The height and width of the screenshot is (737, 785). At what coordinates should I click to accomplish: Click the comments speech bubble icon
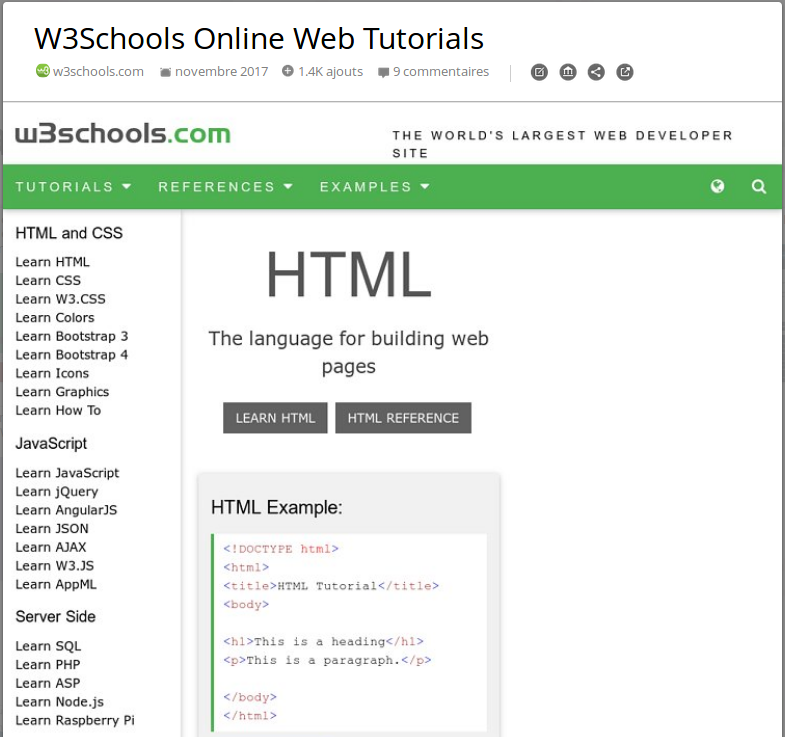click(383, 72)
